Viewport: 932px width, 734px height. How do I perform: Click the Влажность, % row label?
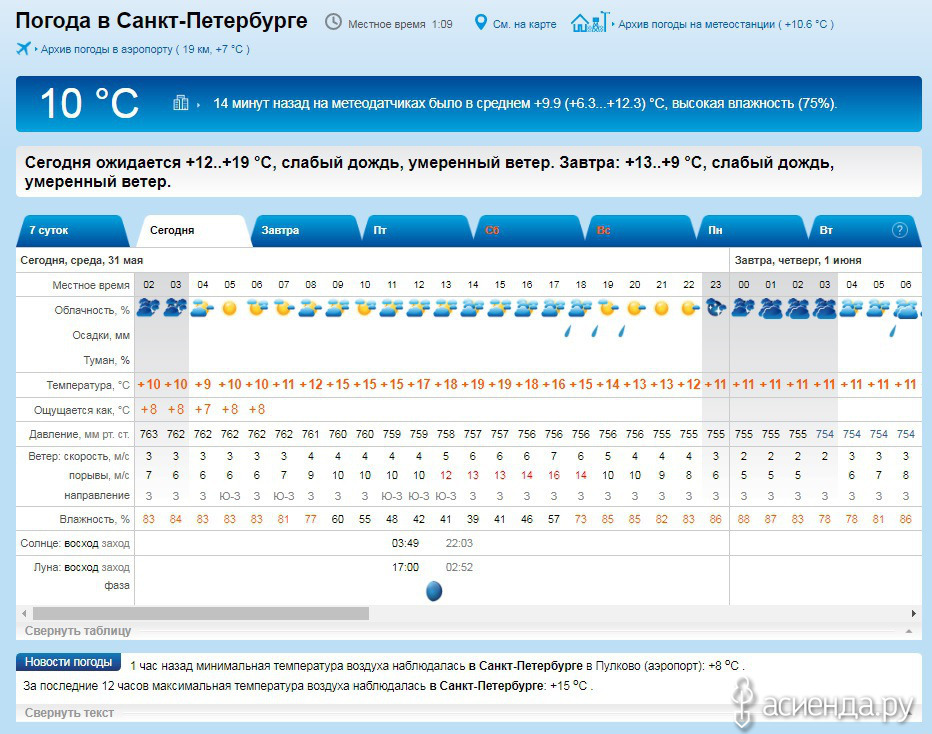[x=95, y=519]
